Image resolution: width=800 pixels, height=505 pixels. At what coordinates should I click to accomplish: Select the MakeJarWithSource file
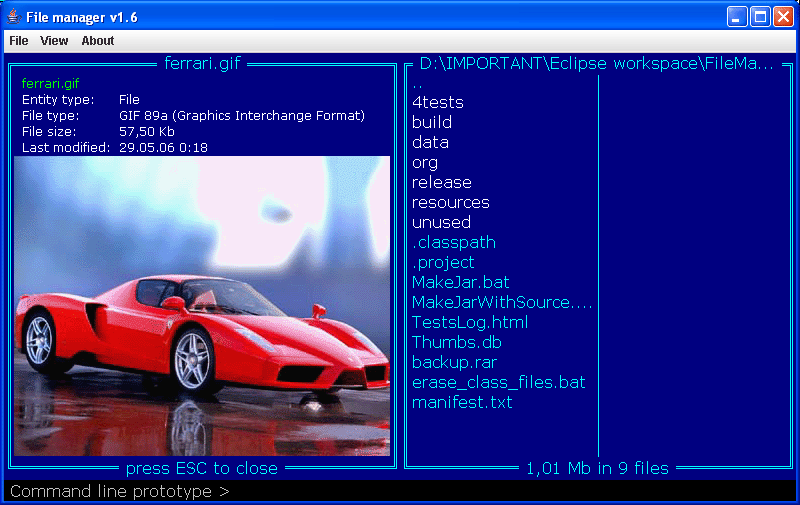(x=502, y=302)
